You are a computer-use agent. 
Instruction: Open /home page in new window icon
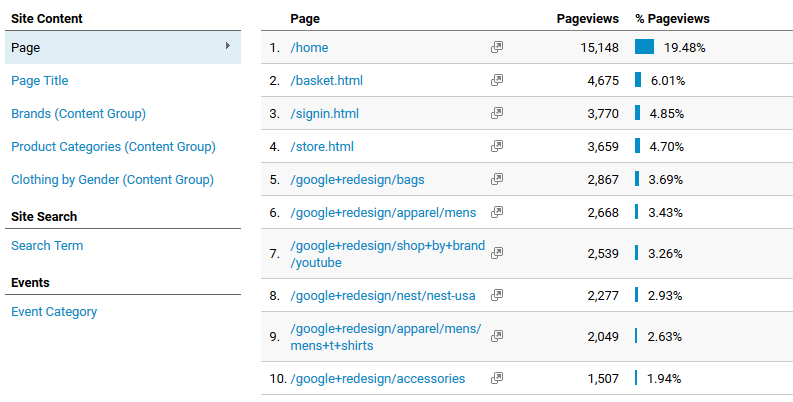(497, 47)
